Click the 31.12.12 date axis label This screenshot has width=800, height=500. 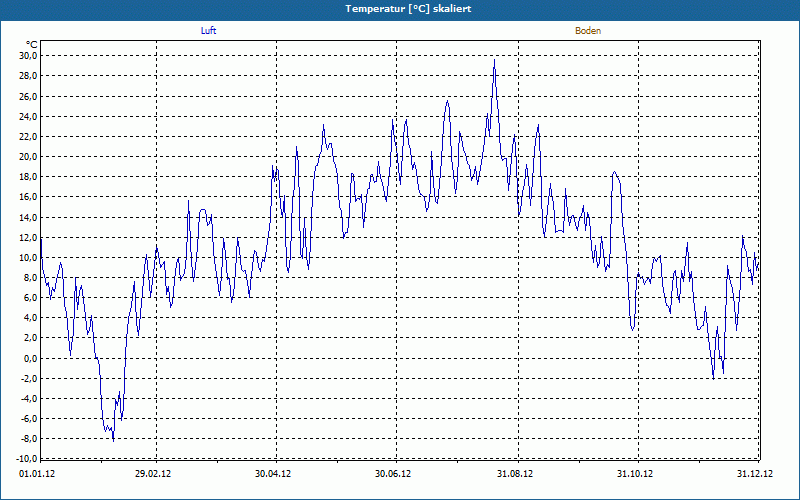coord(755,474)
